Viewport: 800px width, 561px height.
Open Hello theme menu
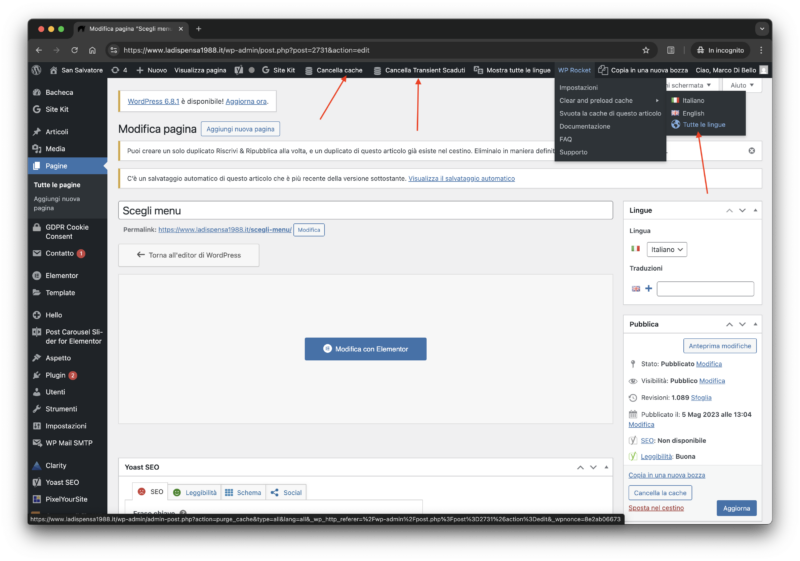[54, 315]
